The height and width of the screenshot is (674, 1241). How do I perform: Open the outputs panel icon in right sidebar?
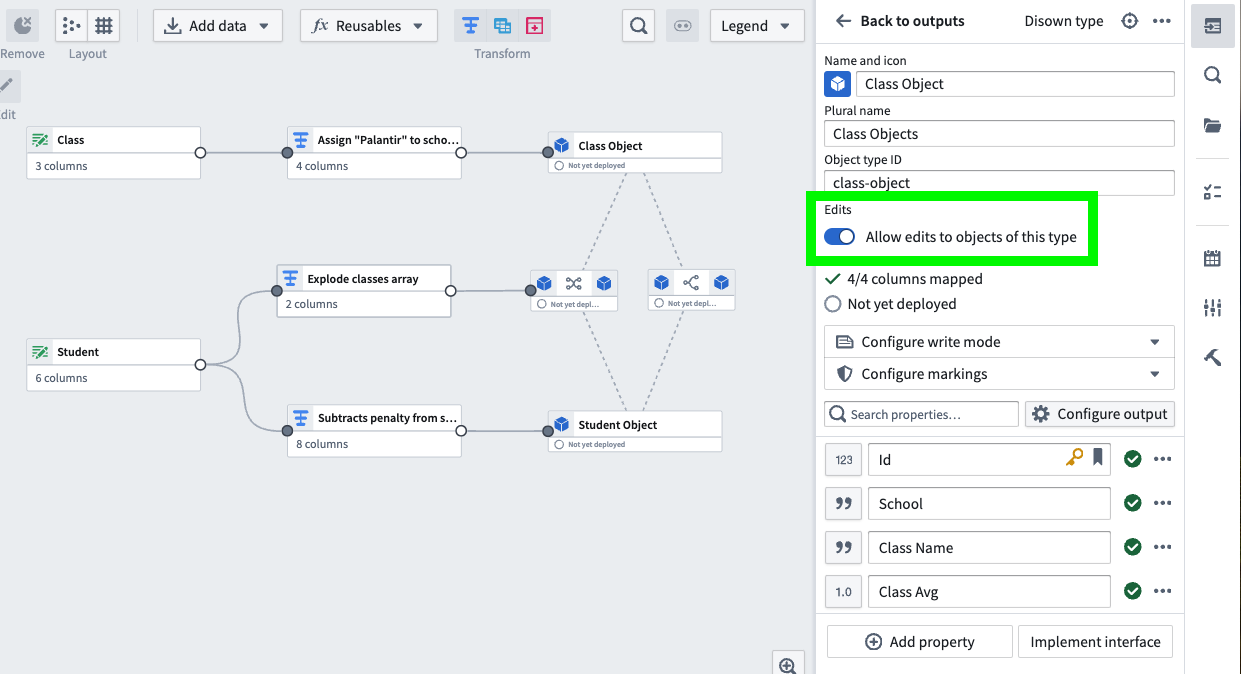click(1212, 26)
